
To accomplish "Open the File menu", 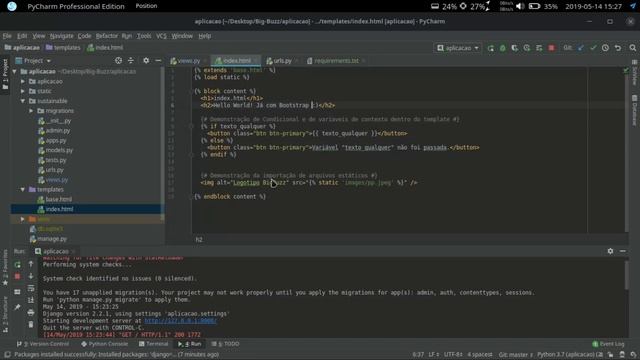I will (7, 36).
